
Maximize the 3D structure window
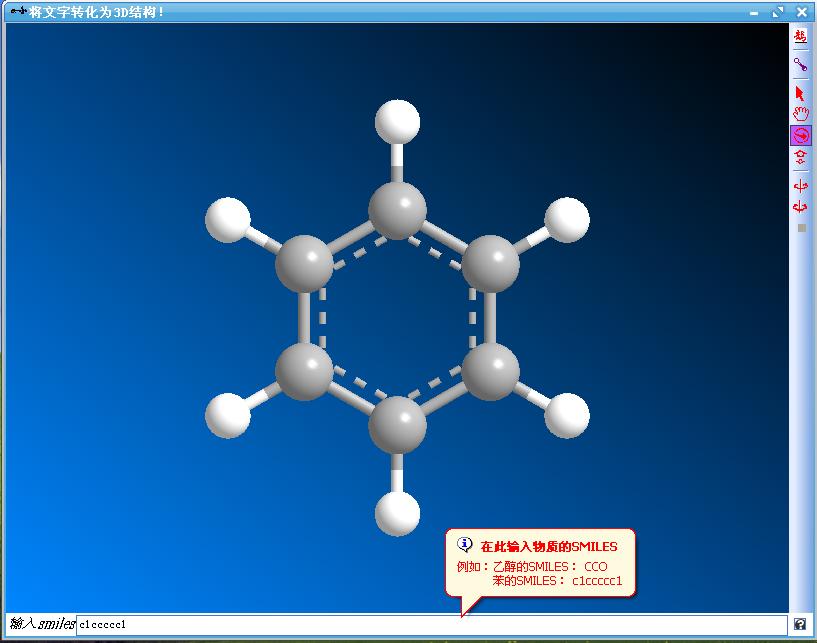[x=778, y=12]
